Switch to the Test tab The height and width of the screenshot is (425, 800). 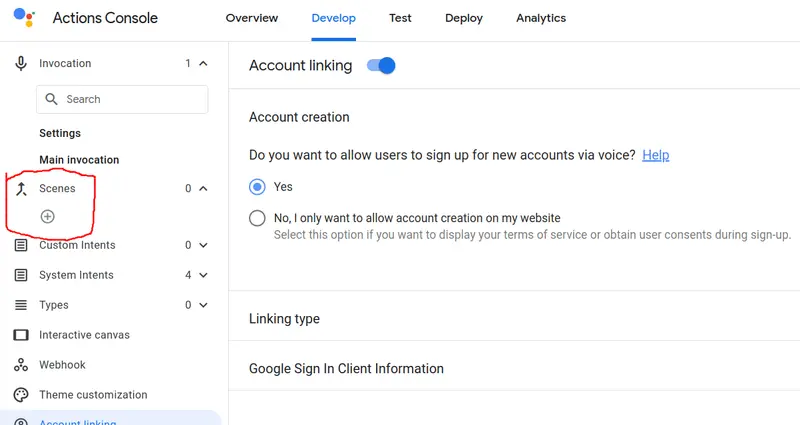[x=400, y=18]
